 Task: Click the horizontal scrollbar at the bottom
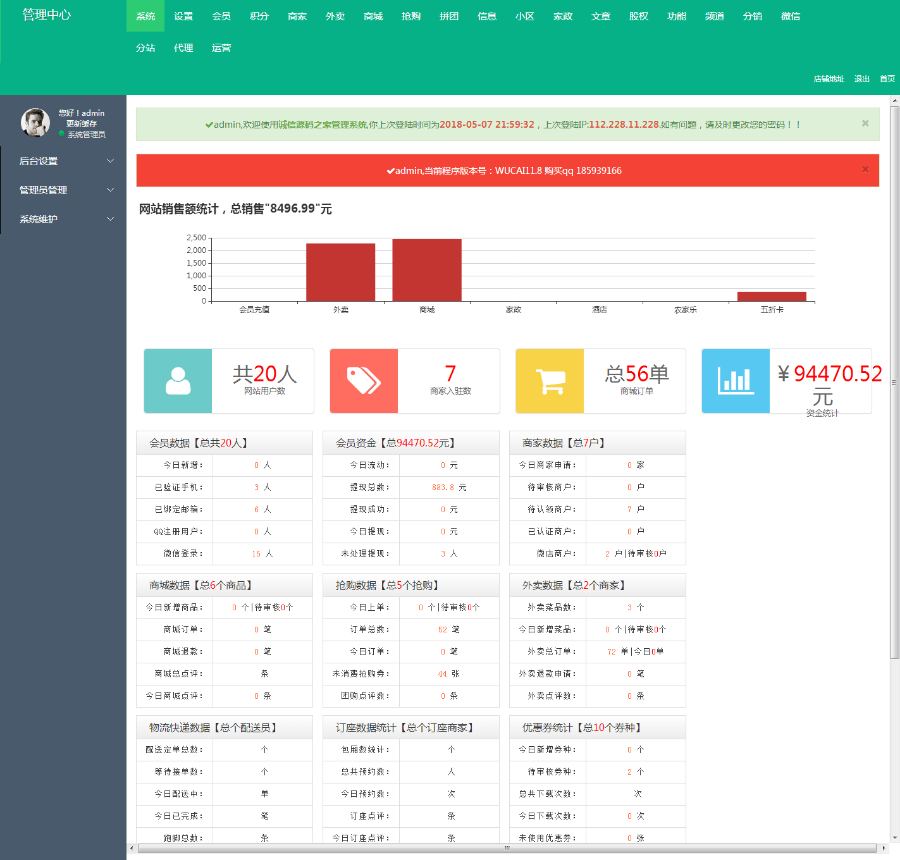[507, 848]
